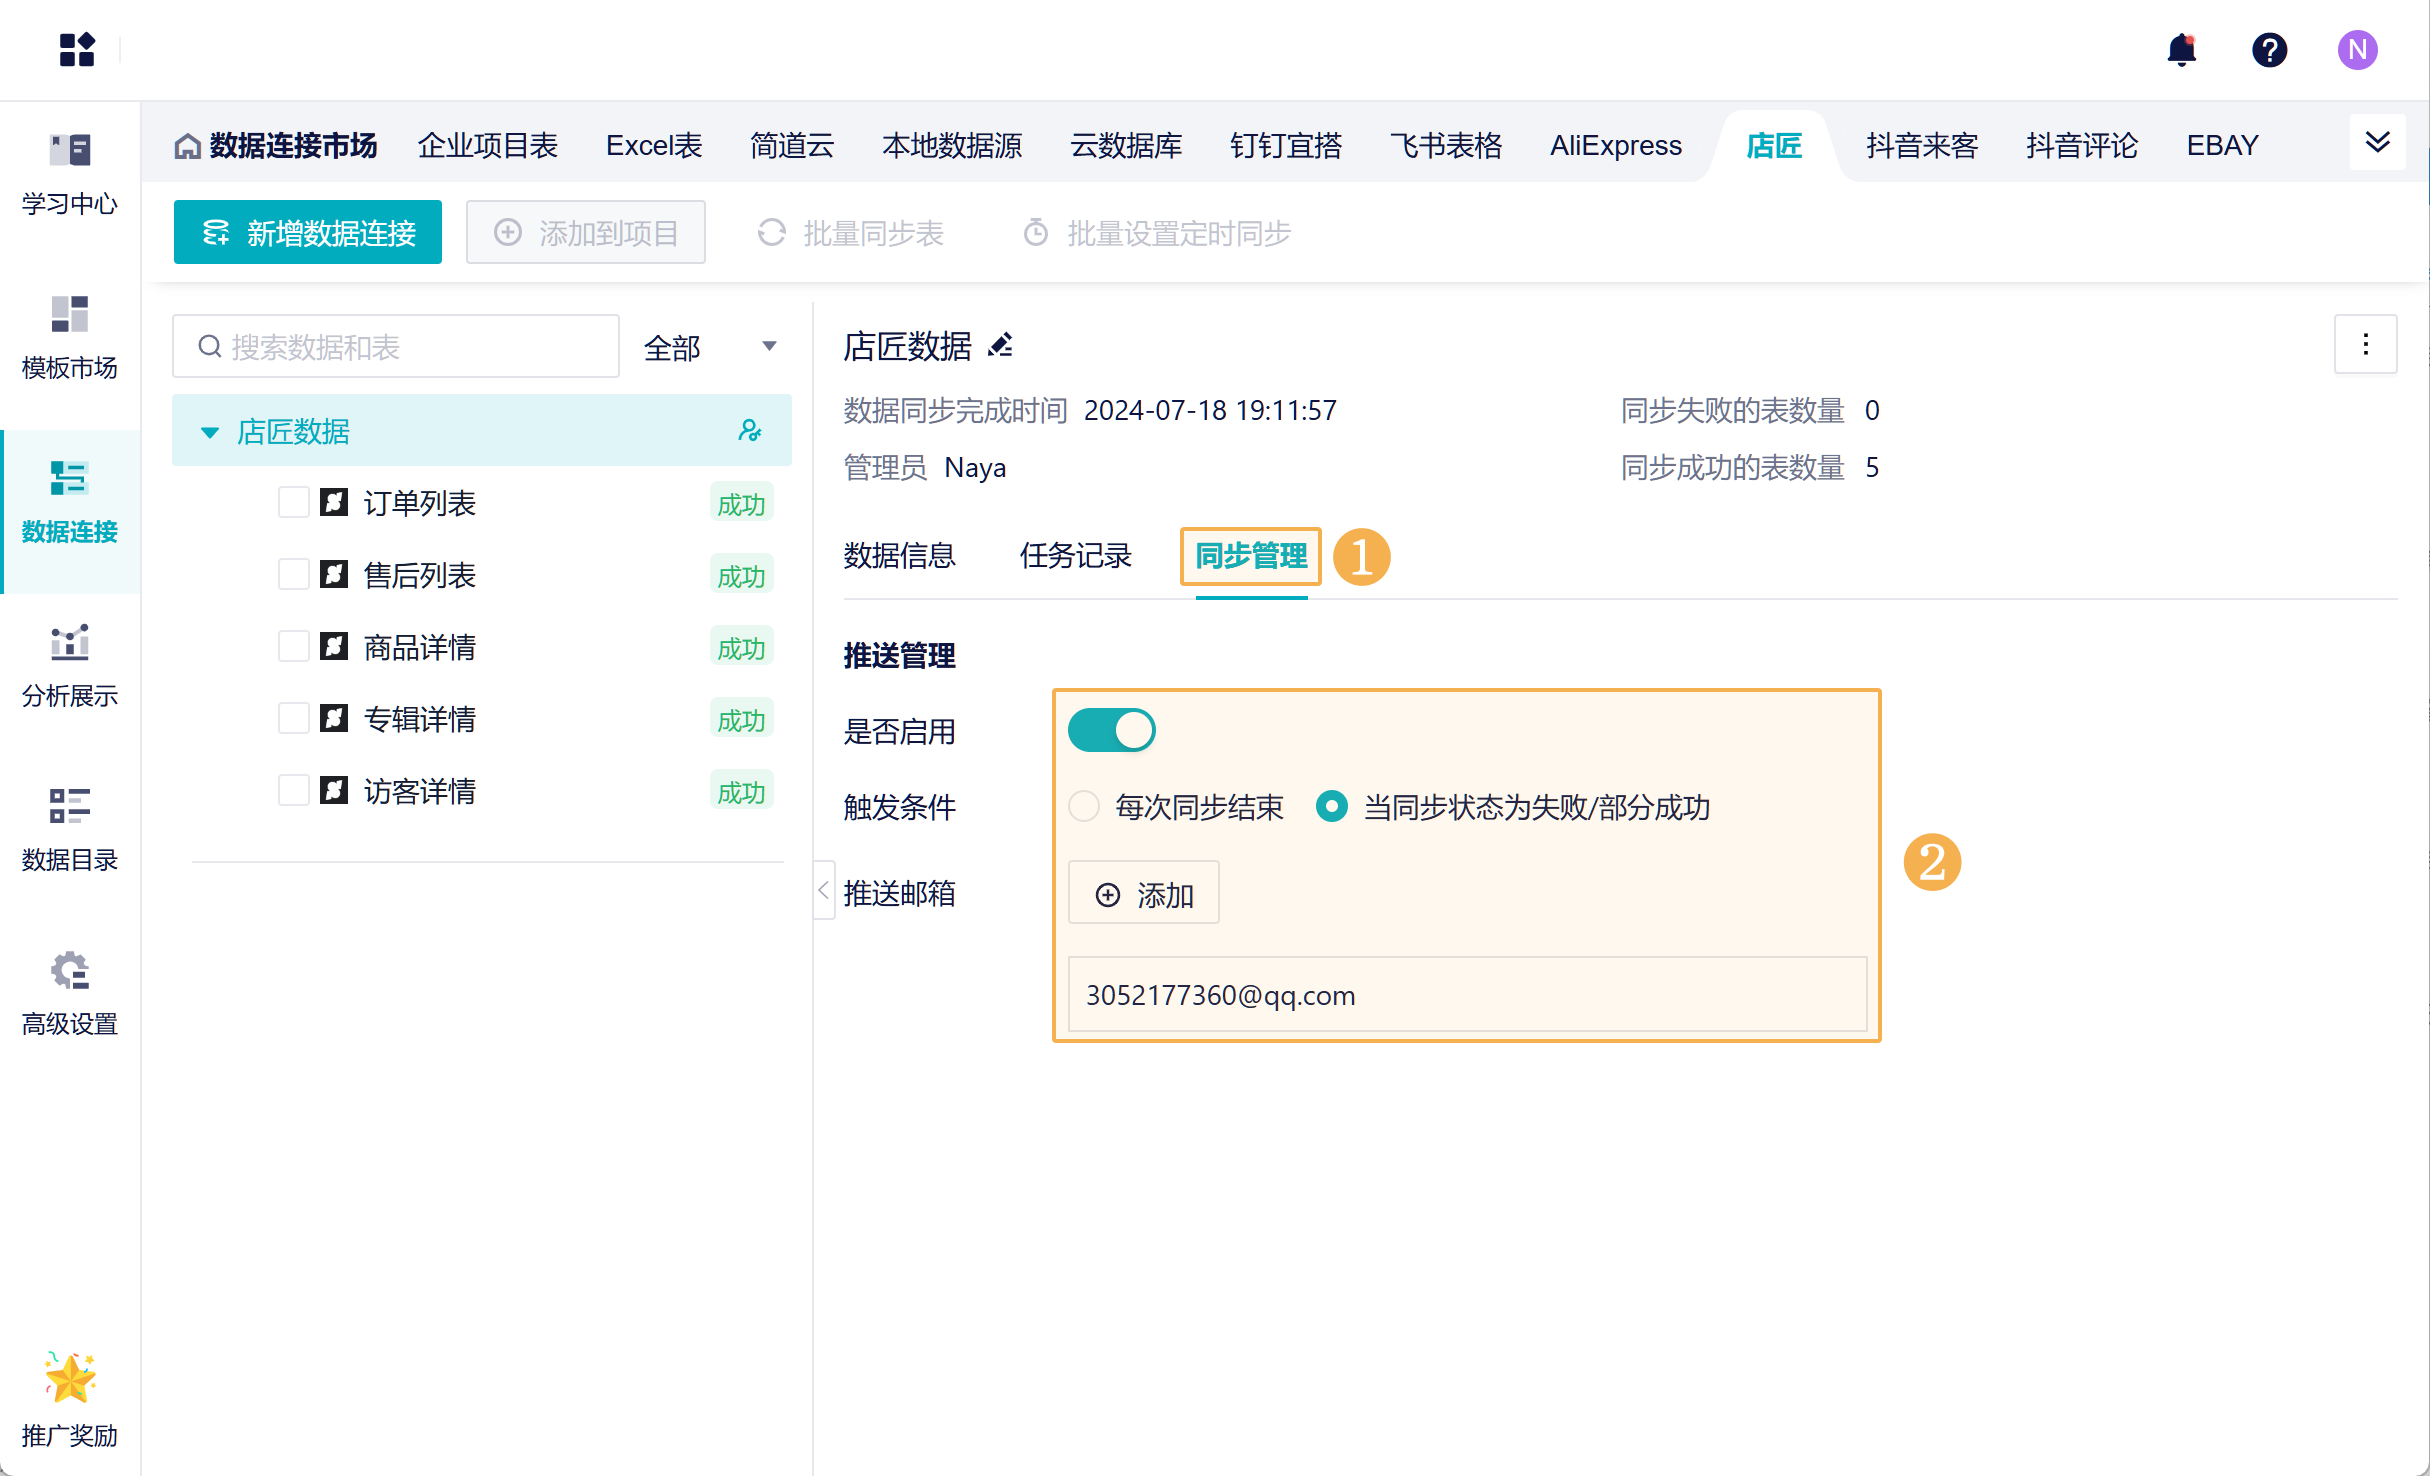The height and width of the screenshot is (1476, 2430).
Task: Switch to the 抖音来客 data source tab
Action: (1921, 146)
